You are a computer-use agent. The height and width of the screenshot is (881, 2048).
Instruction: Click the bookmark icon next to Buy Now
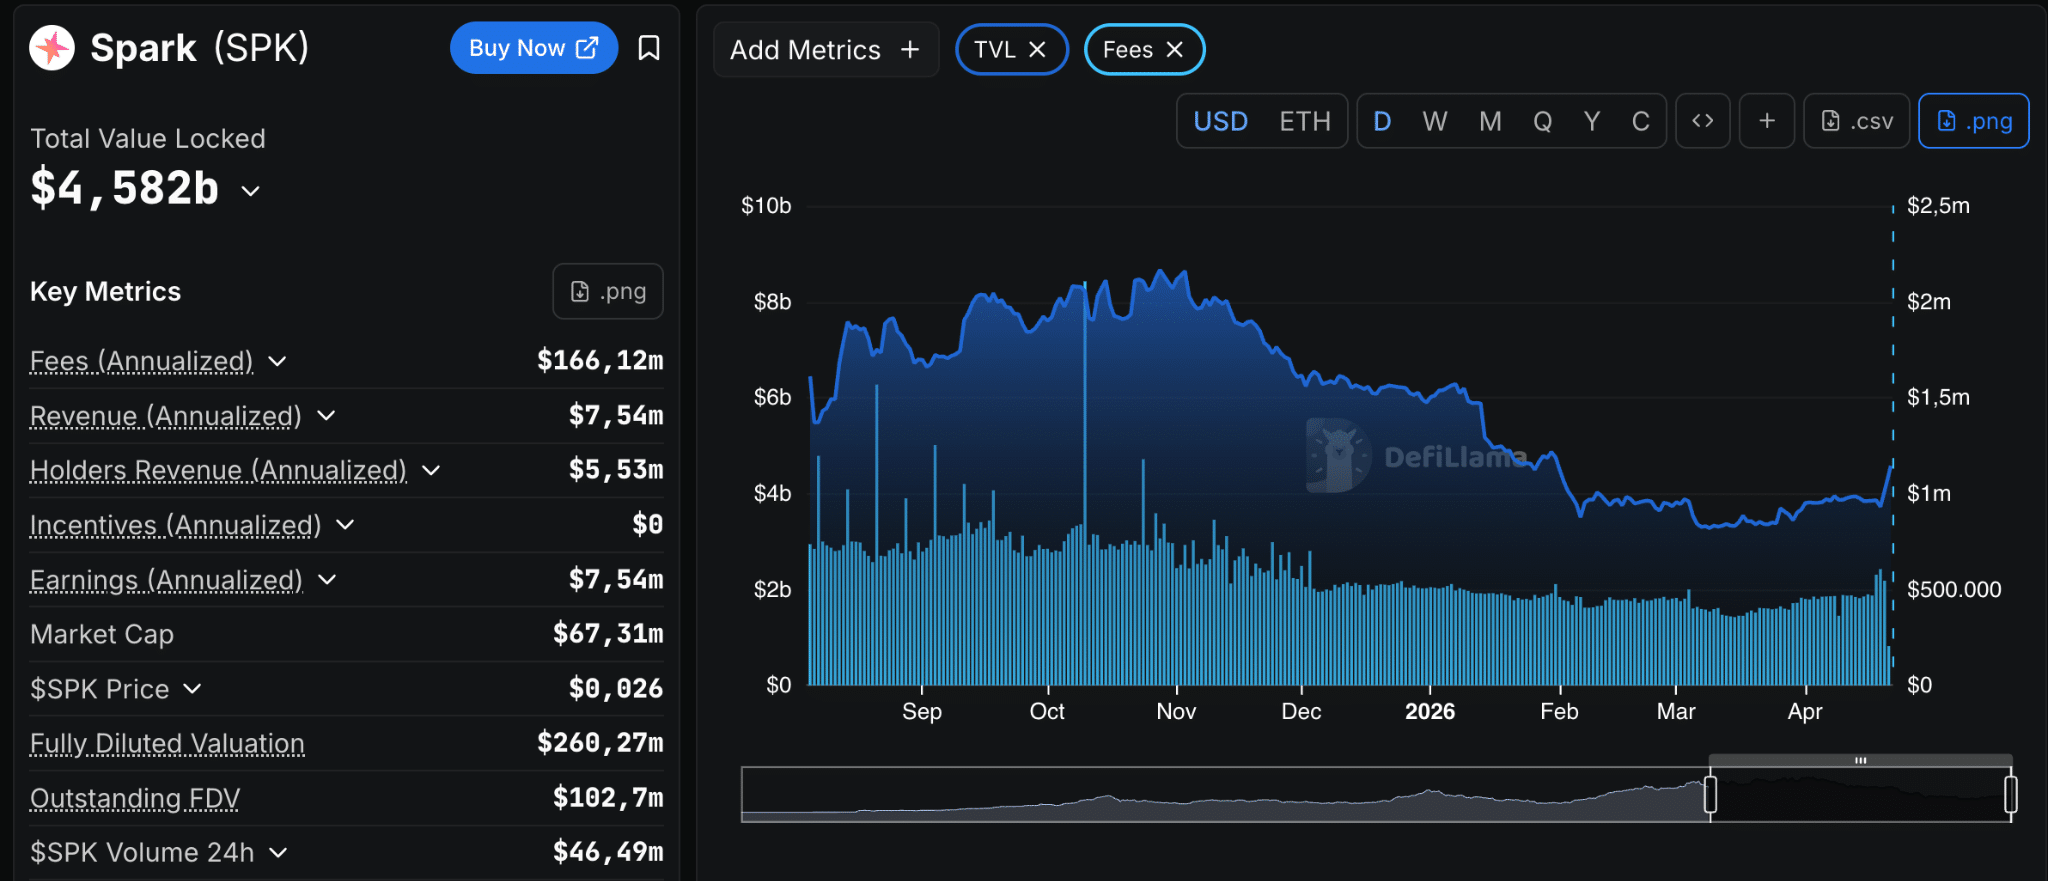[649, 48]
